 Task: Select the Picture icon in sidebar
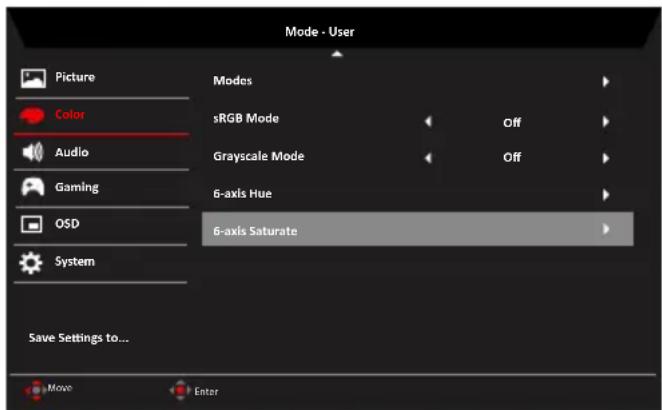[33, 78]
